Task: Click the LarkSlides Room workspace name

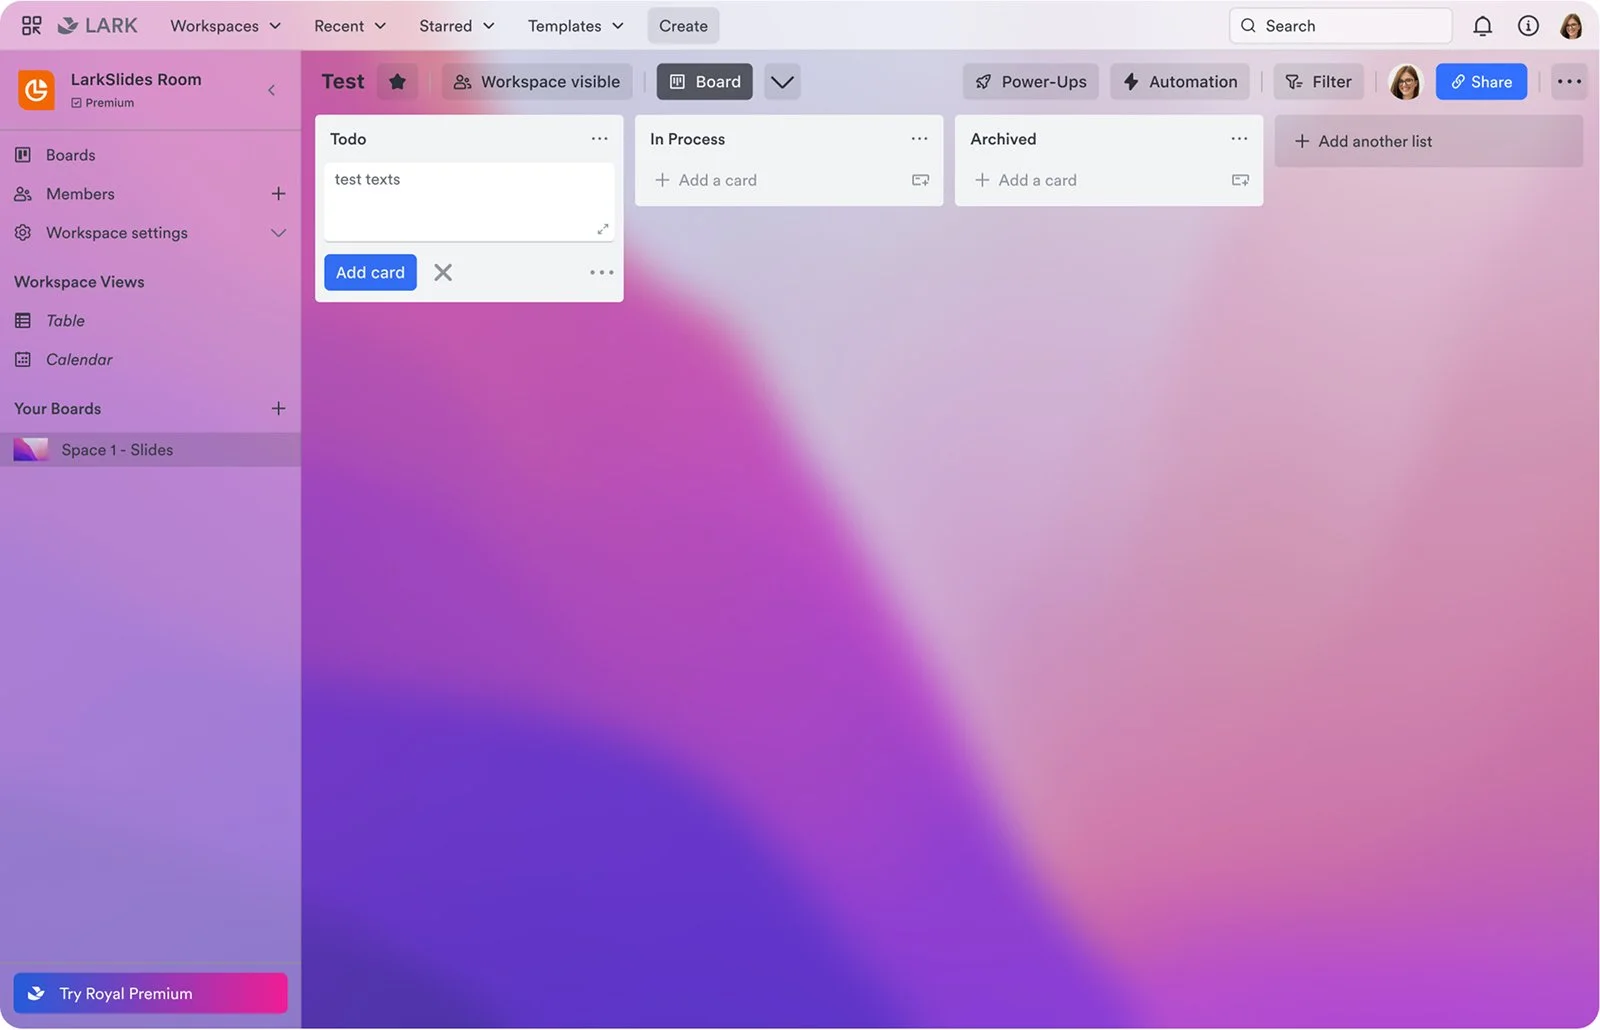Action: 136,79
